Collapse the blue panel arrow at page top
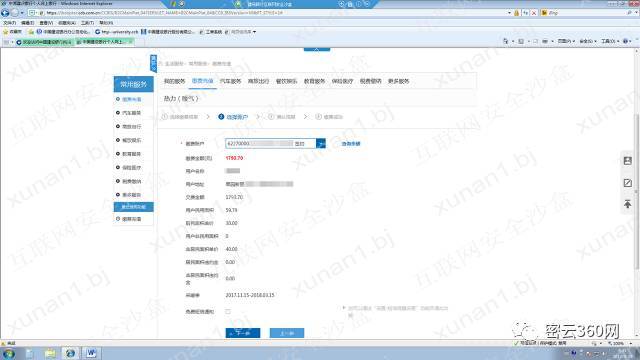The height and width of the screenshot is (360, 640). pyautogui.click(x=317, y=49)
